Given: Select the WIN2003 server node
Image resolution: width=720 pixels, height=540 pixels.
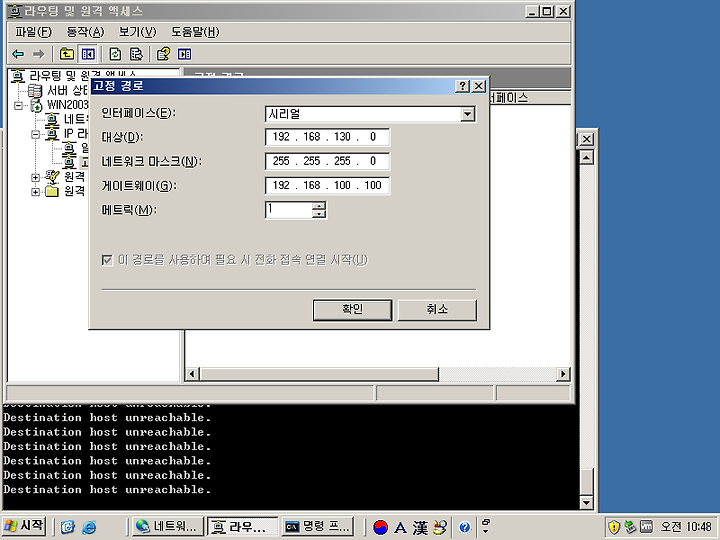Looking at the screenshot, I should (x=68, y=105).
